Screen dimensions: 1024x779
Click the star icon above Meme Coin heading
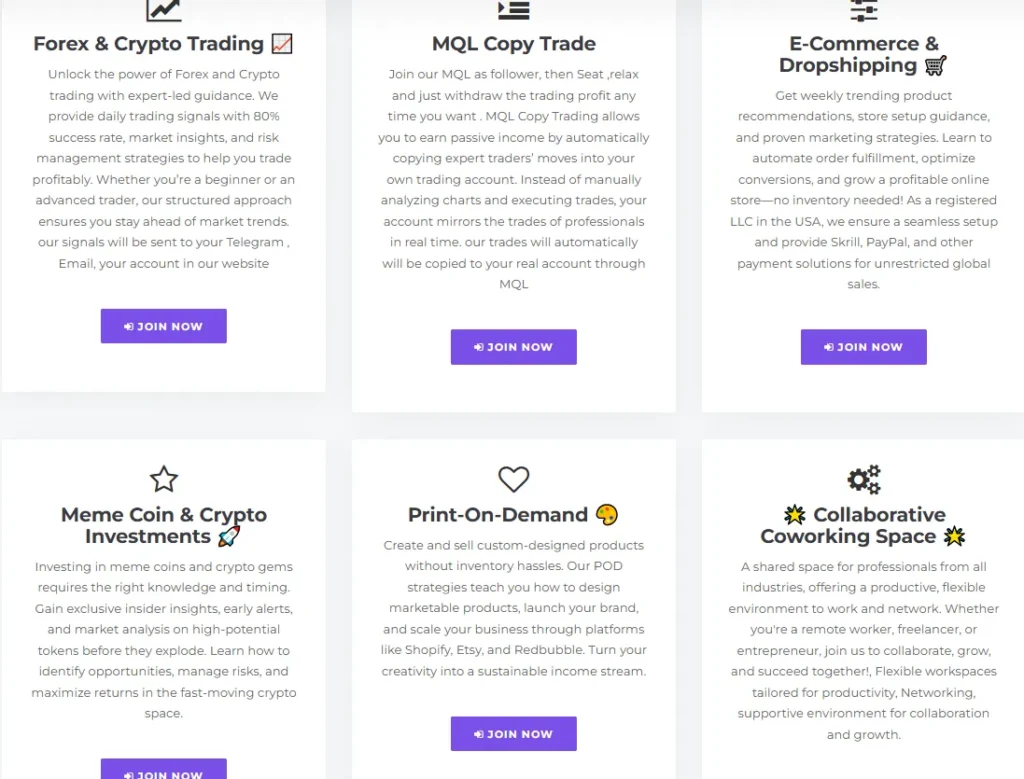coord(164,479)
